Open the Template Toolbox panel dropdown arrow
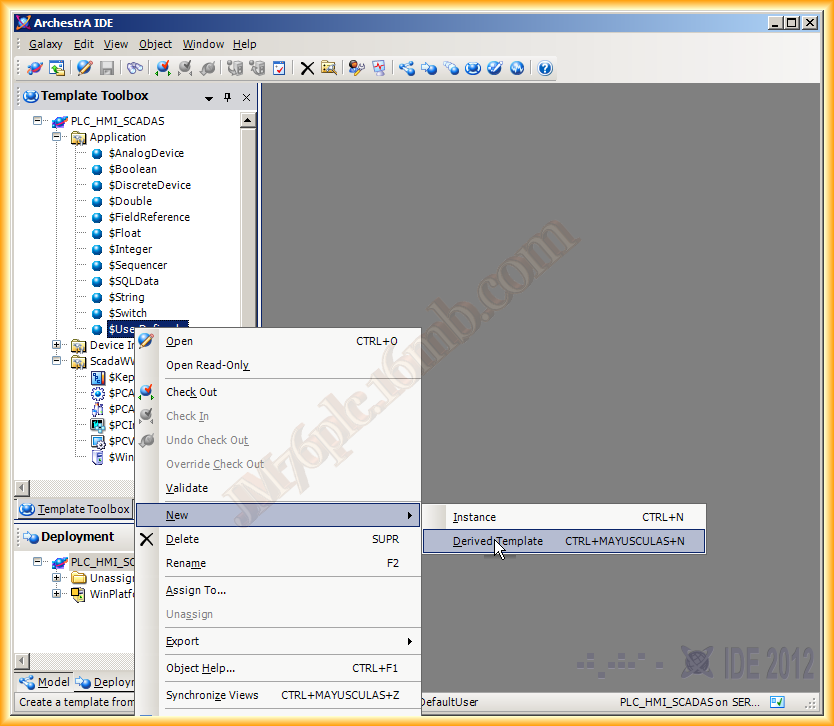 pyautogui.click(x=209, y=97)
